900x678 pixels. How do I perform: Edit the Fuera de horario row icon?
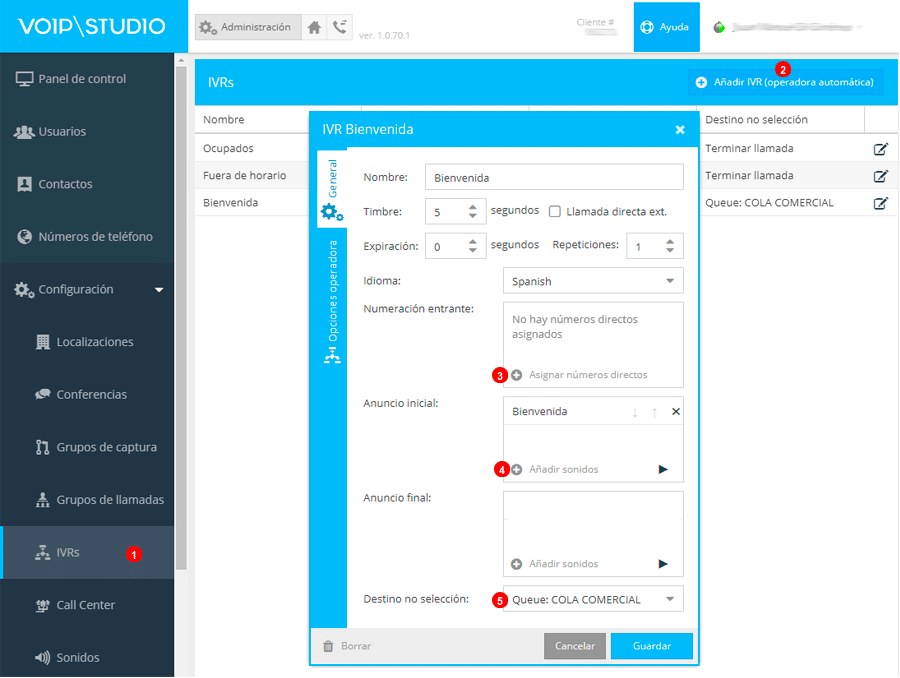pos(880,176)
